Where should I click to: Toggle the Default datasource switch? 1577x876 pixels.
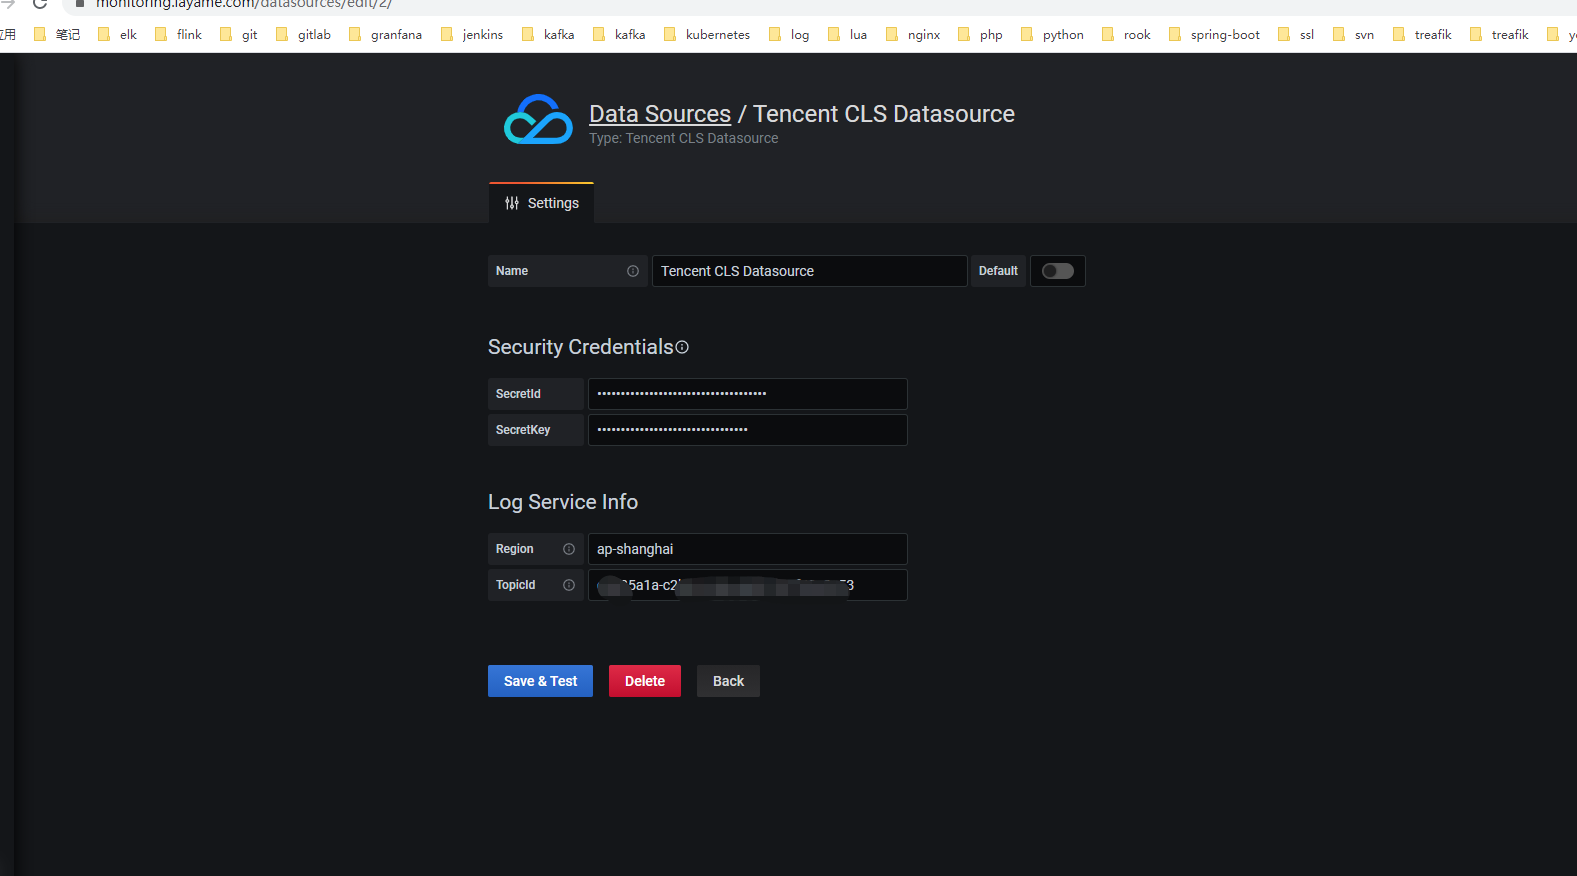coord(1058,271)
